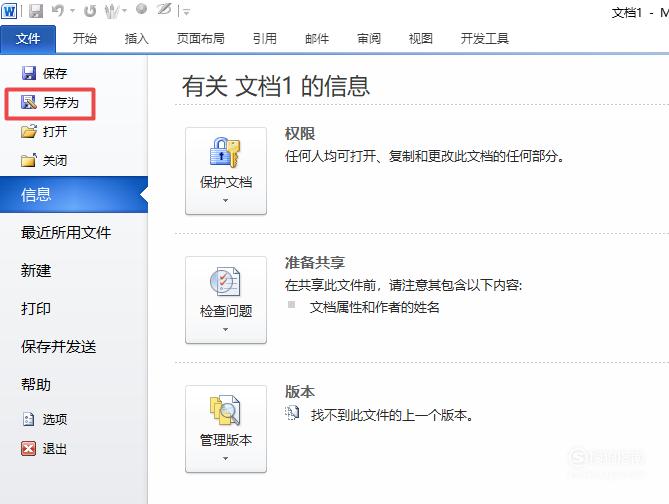Click the version document icon beside 找不到此文件的上一个版本
The height and width of the screenshot is (504, 669).
(x=292, y=413)
